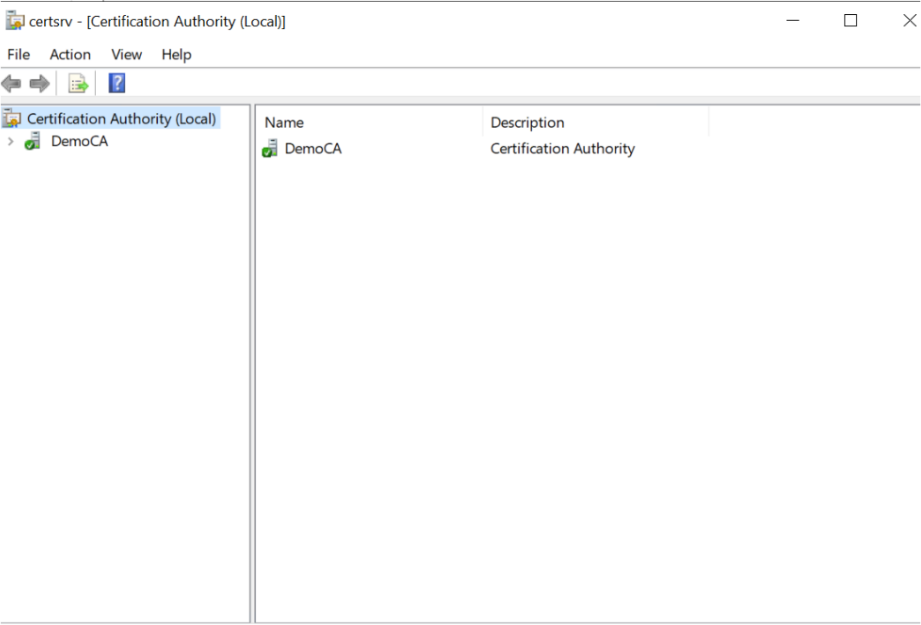
Task: Click the certsrv icon in the title bar
Action: 14,21
